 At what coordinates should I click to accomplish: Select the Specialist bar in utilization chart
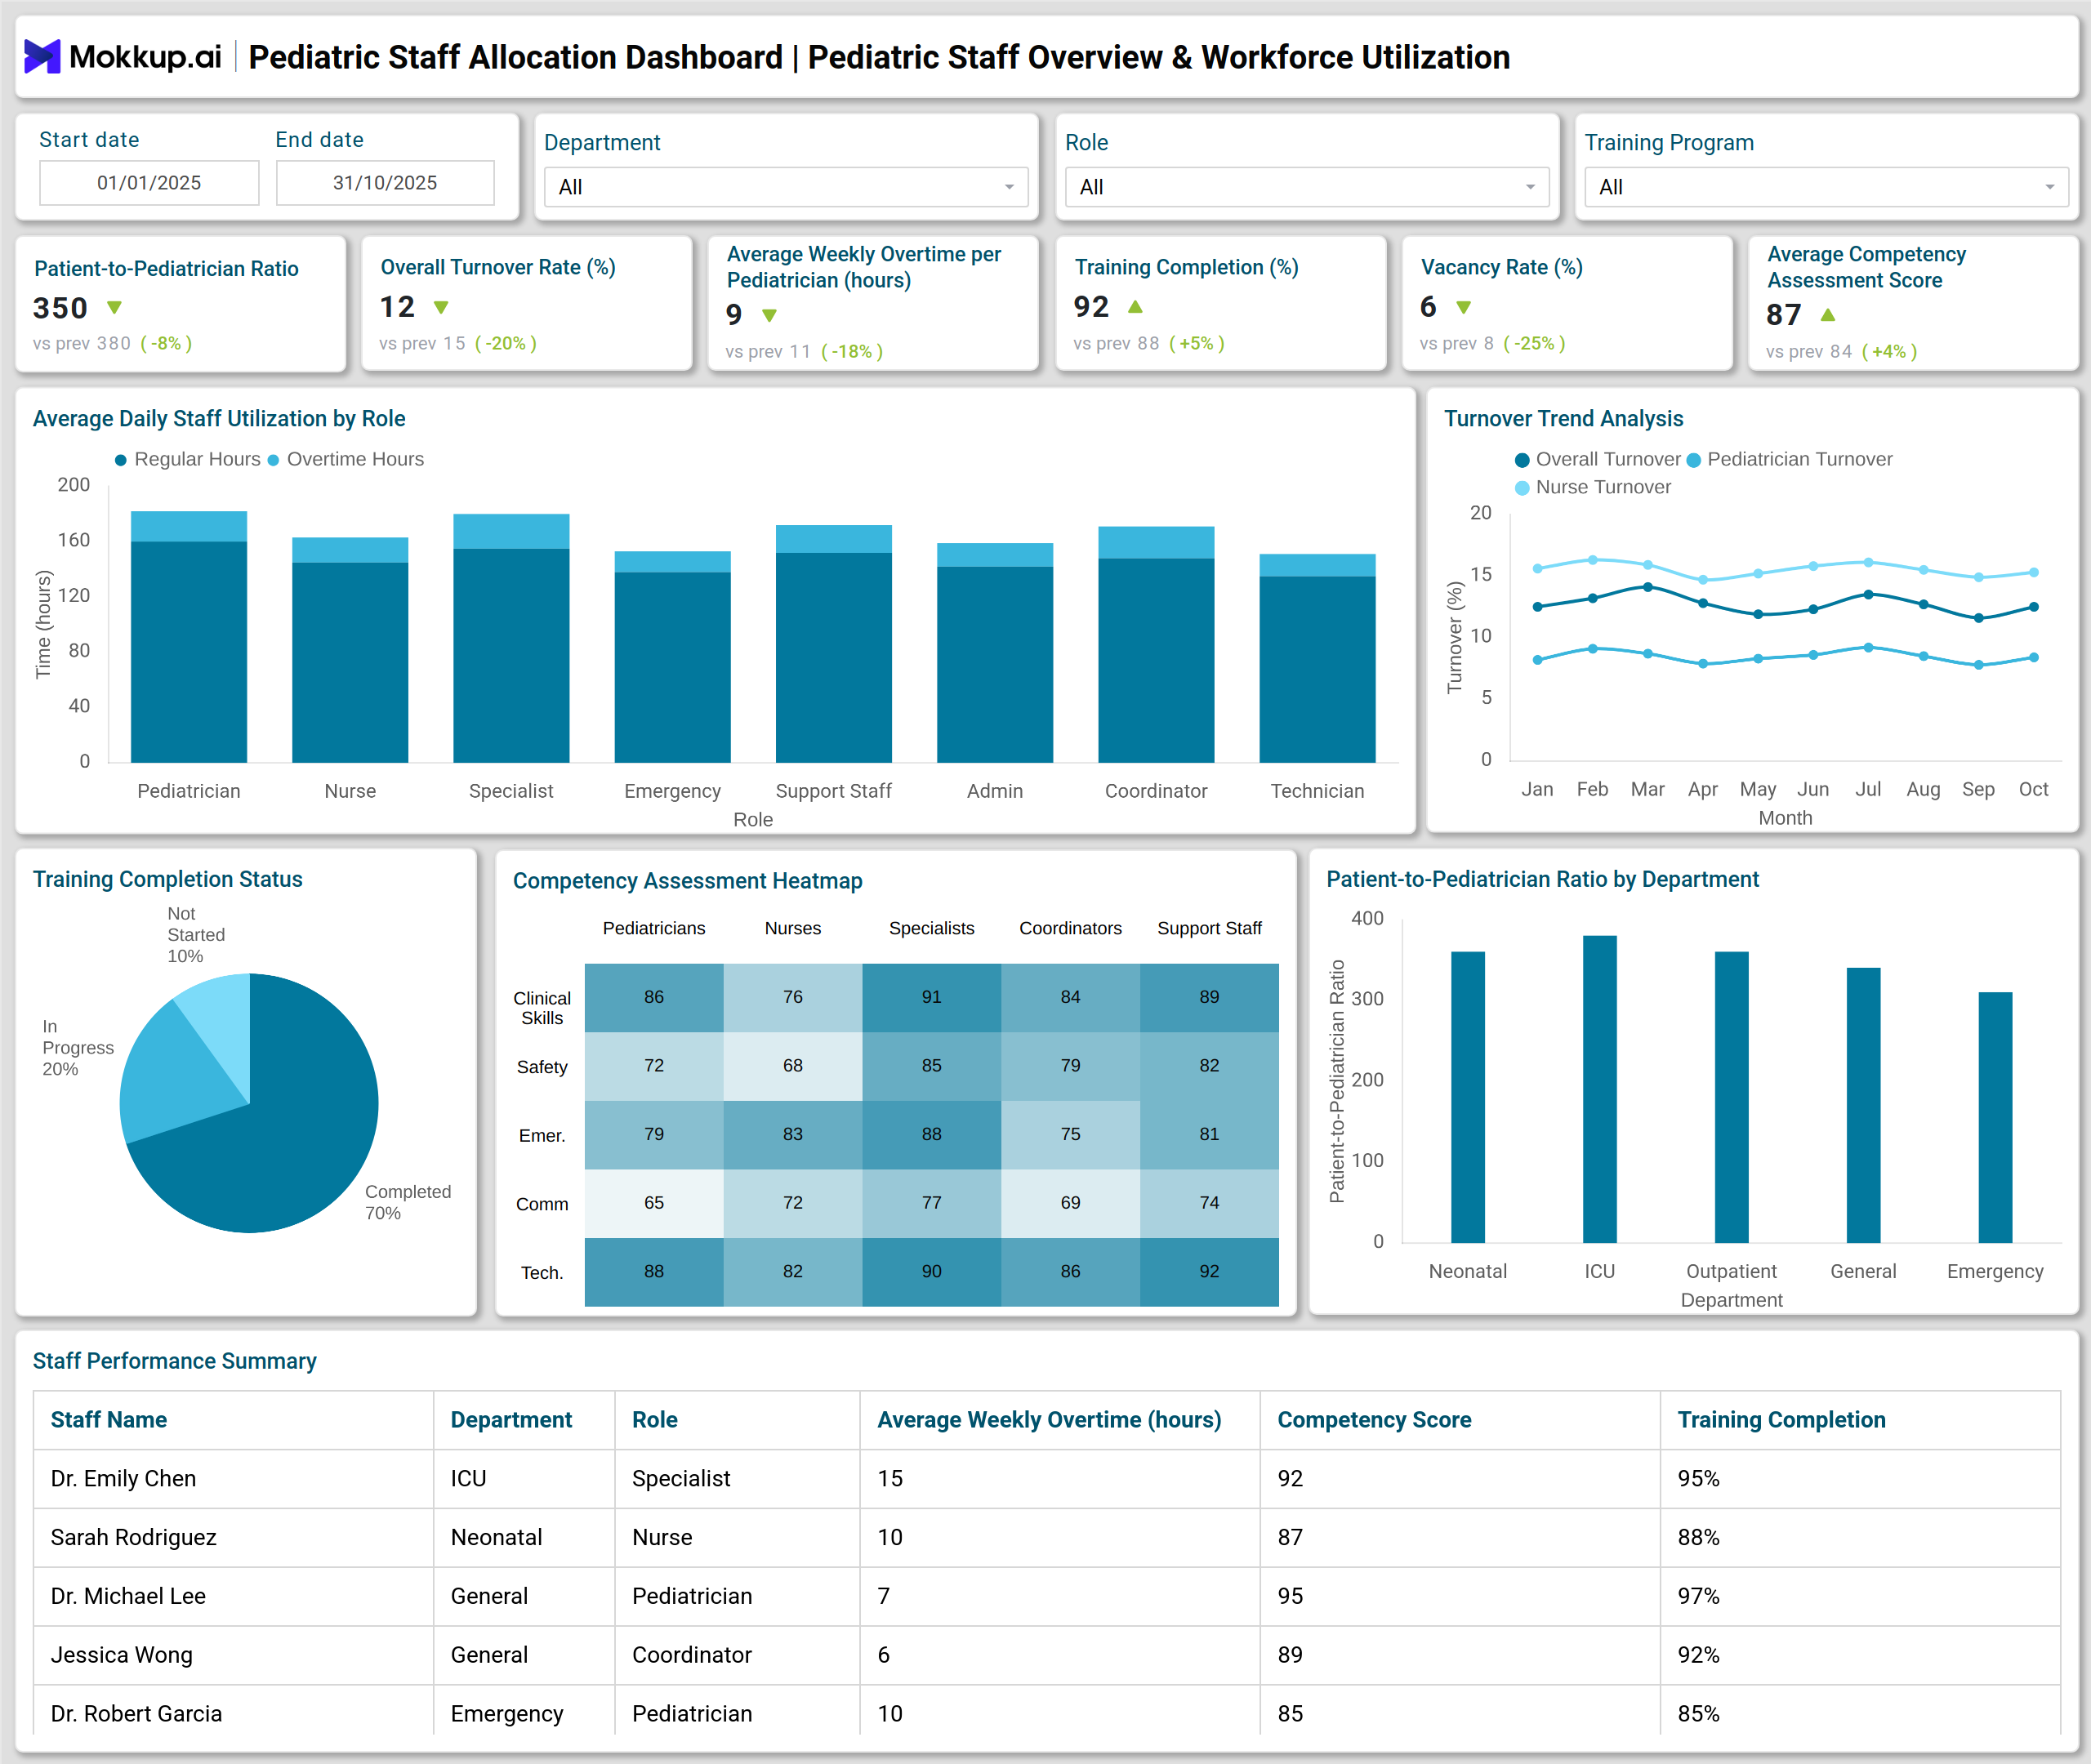pos(511,638)
